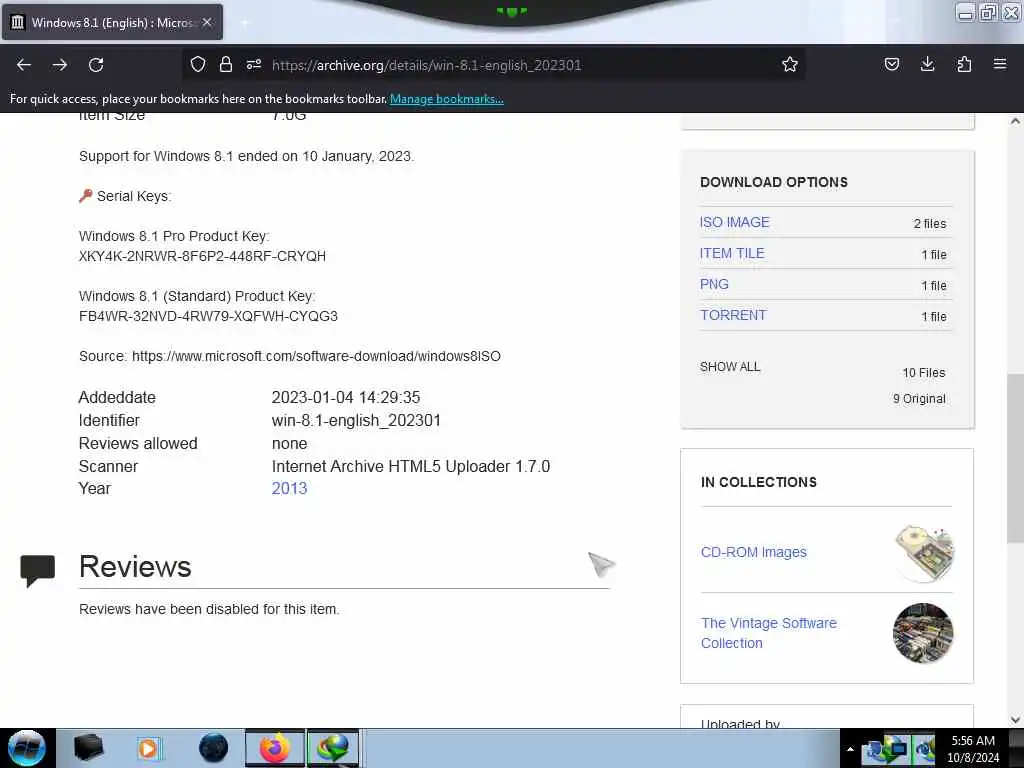The width and height of the screenshot is (1024, 768).
Task: Click the Reviews speech bubble icon
Action: (37, 570)
